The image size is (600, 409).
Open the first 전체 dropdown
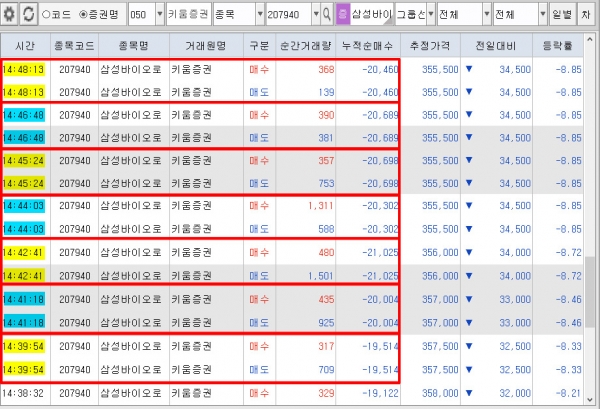click(x=487, y=15)
